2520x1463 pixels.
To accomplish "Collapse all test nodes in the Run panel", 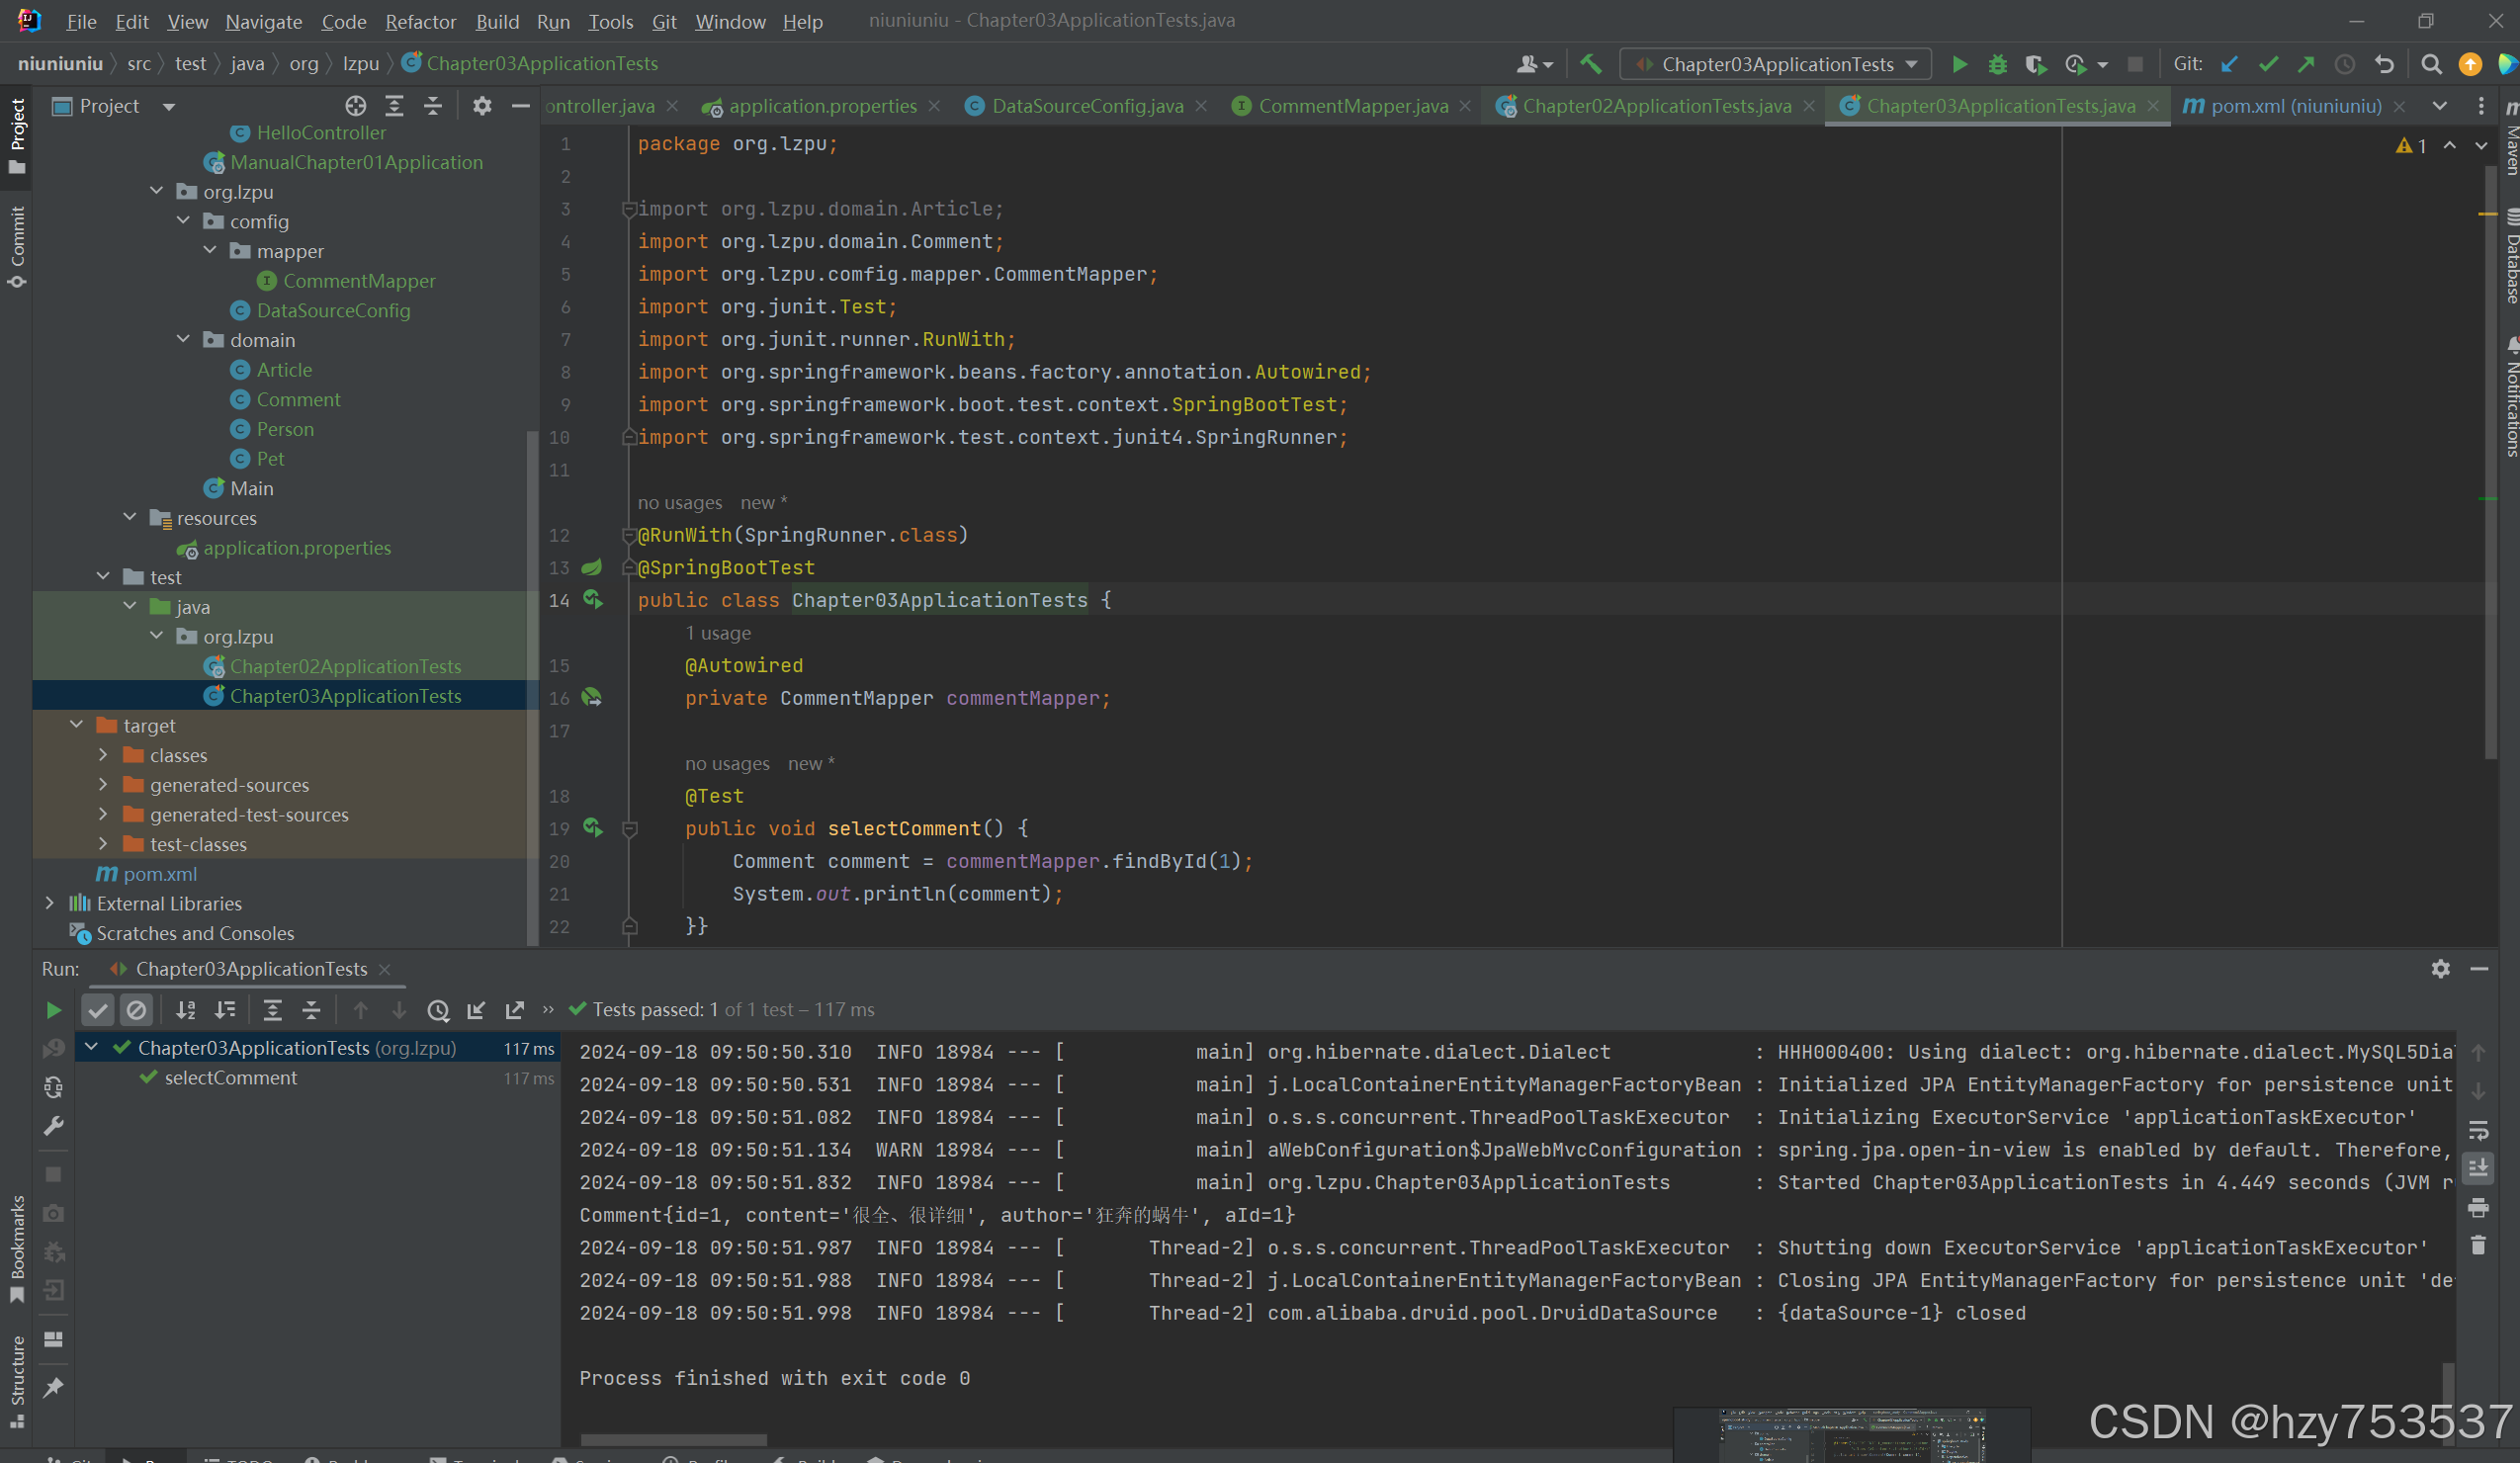I will coord(312,1010).
